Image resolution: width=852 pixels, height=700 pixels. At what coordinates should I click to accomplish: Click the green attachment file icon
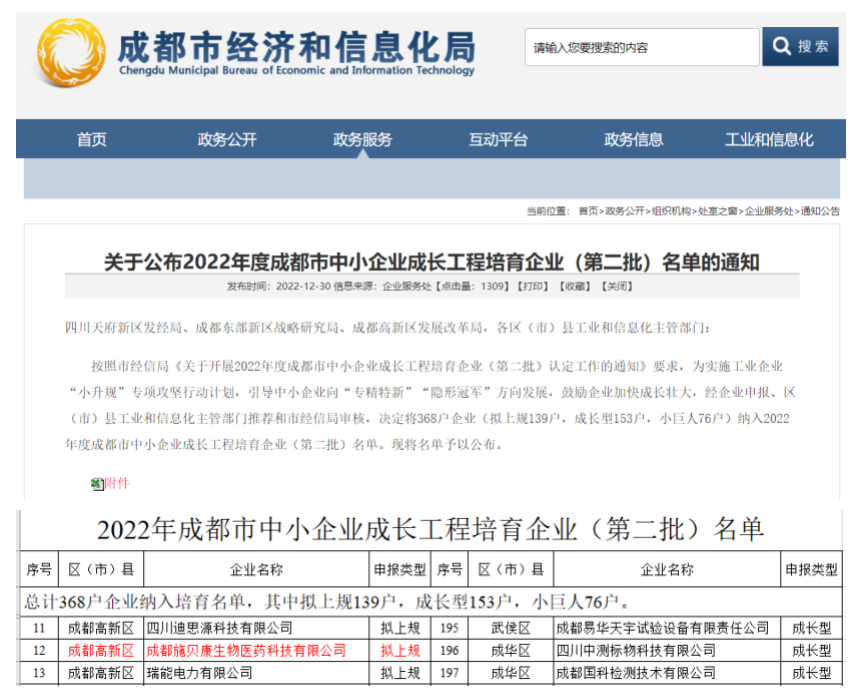(97, 484)
